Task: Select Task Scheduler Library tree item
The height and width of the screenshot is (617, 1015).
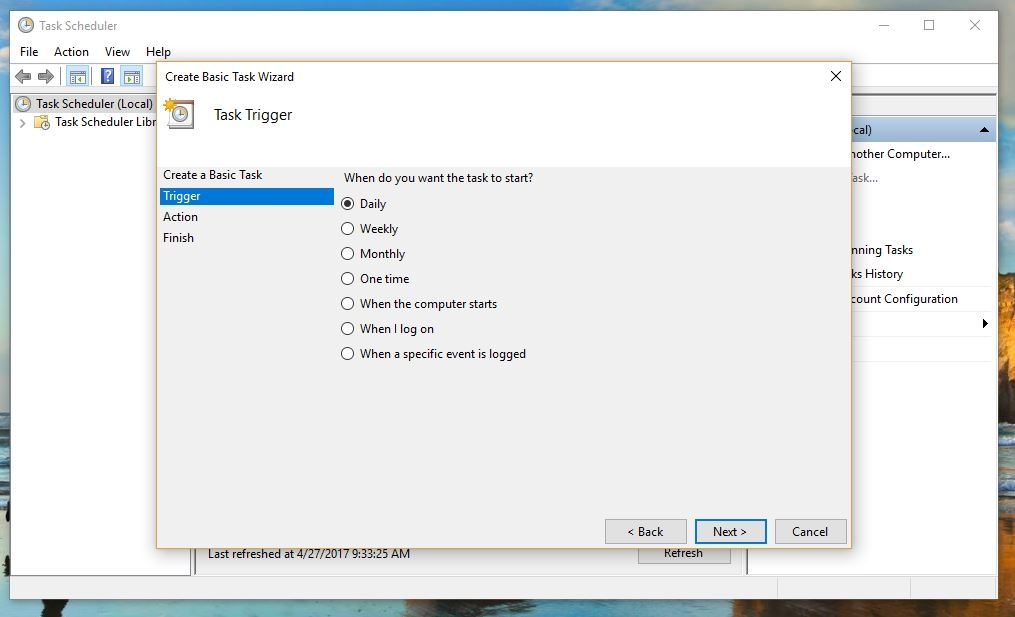Action: pyautogui.click(x=105, y=122)
